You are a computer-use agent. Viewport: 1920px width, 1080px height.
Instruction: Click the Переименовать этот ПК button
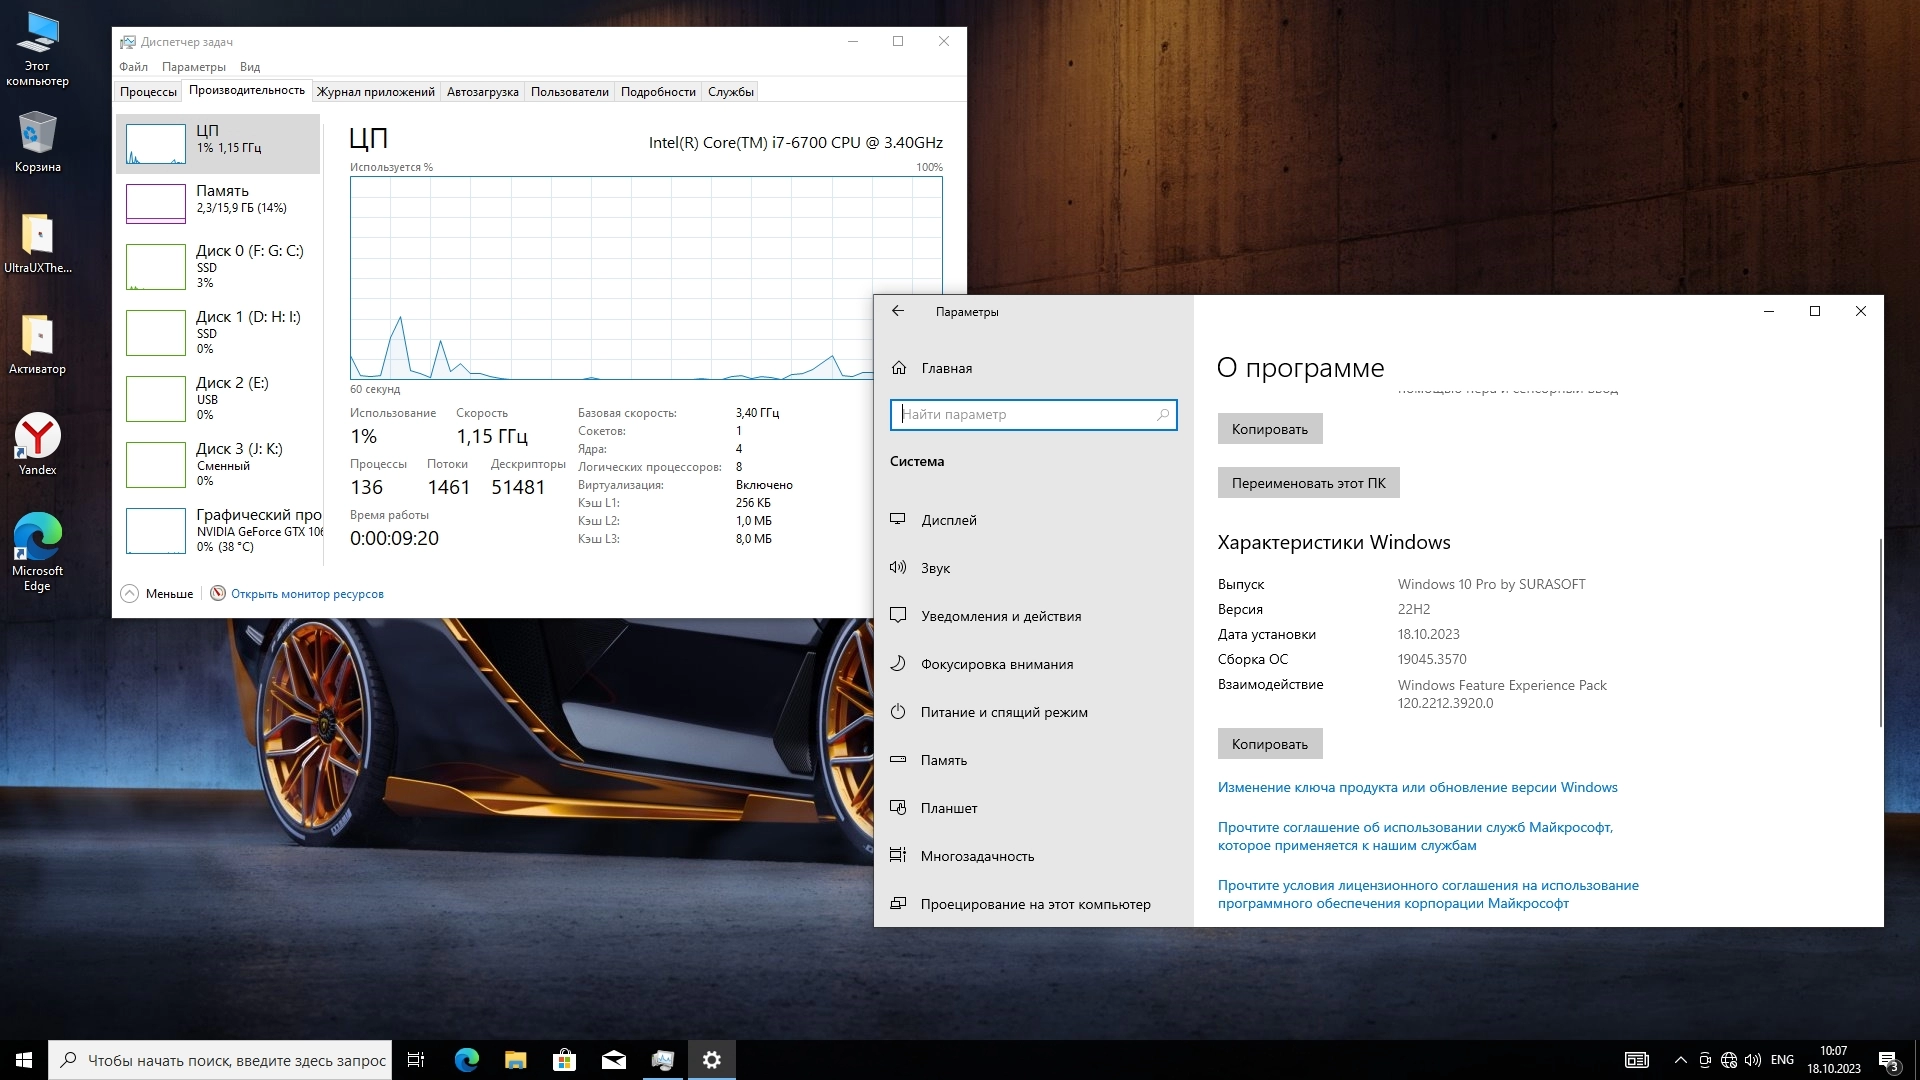(1308, 483)
